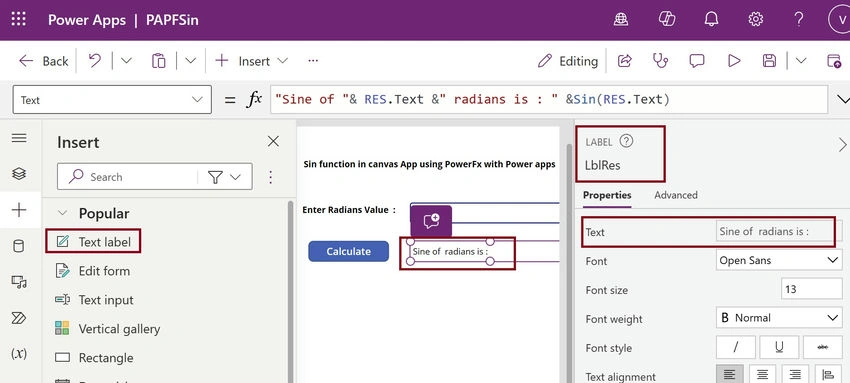Switch to the Advanced tab

click(675, 195)
